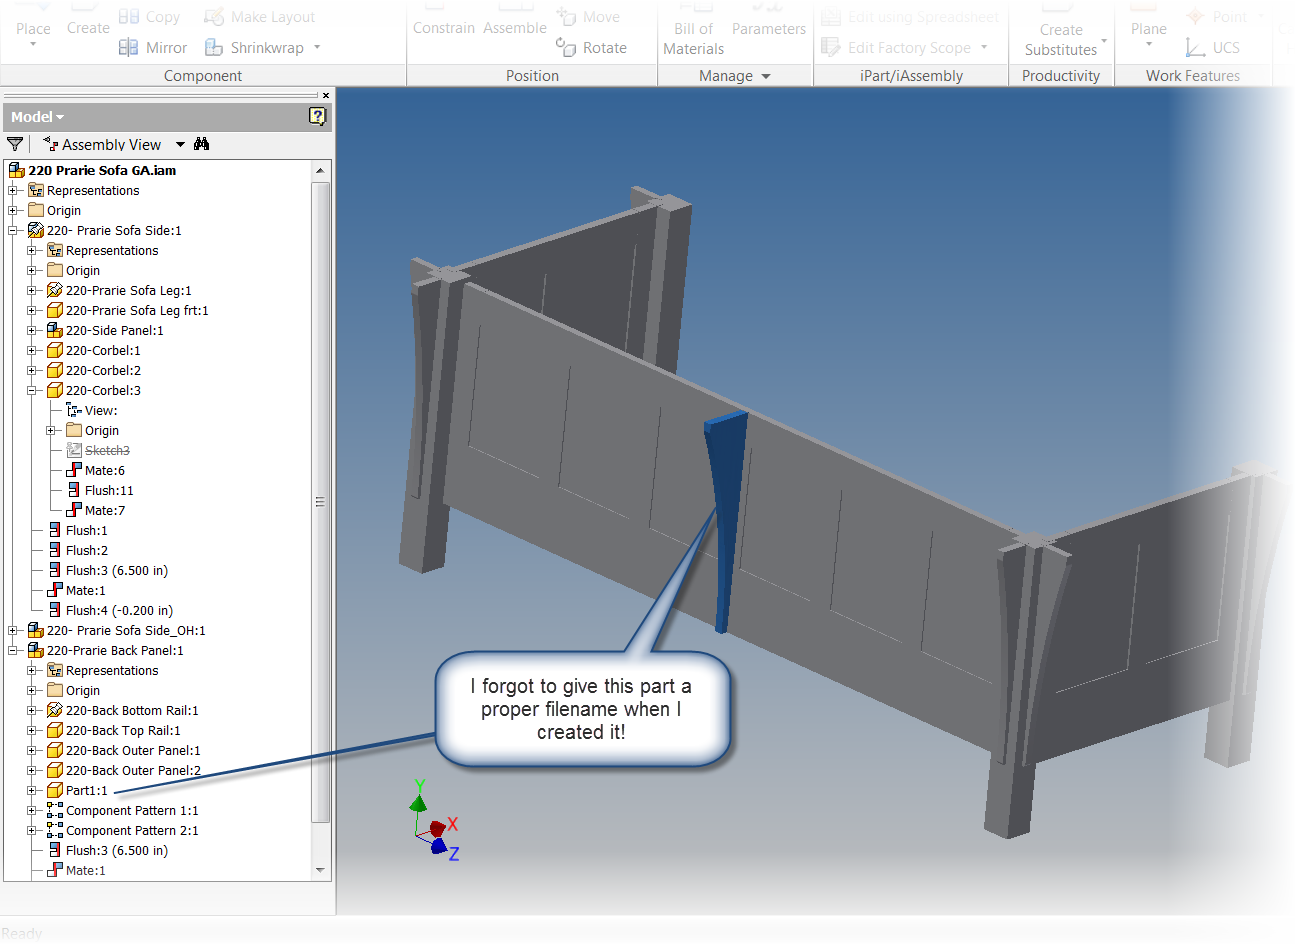Collapse 220-Prarie Back Panel:1 node
1296x945 pixels.
[13, 650]
